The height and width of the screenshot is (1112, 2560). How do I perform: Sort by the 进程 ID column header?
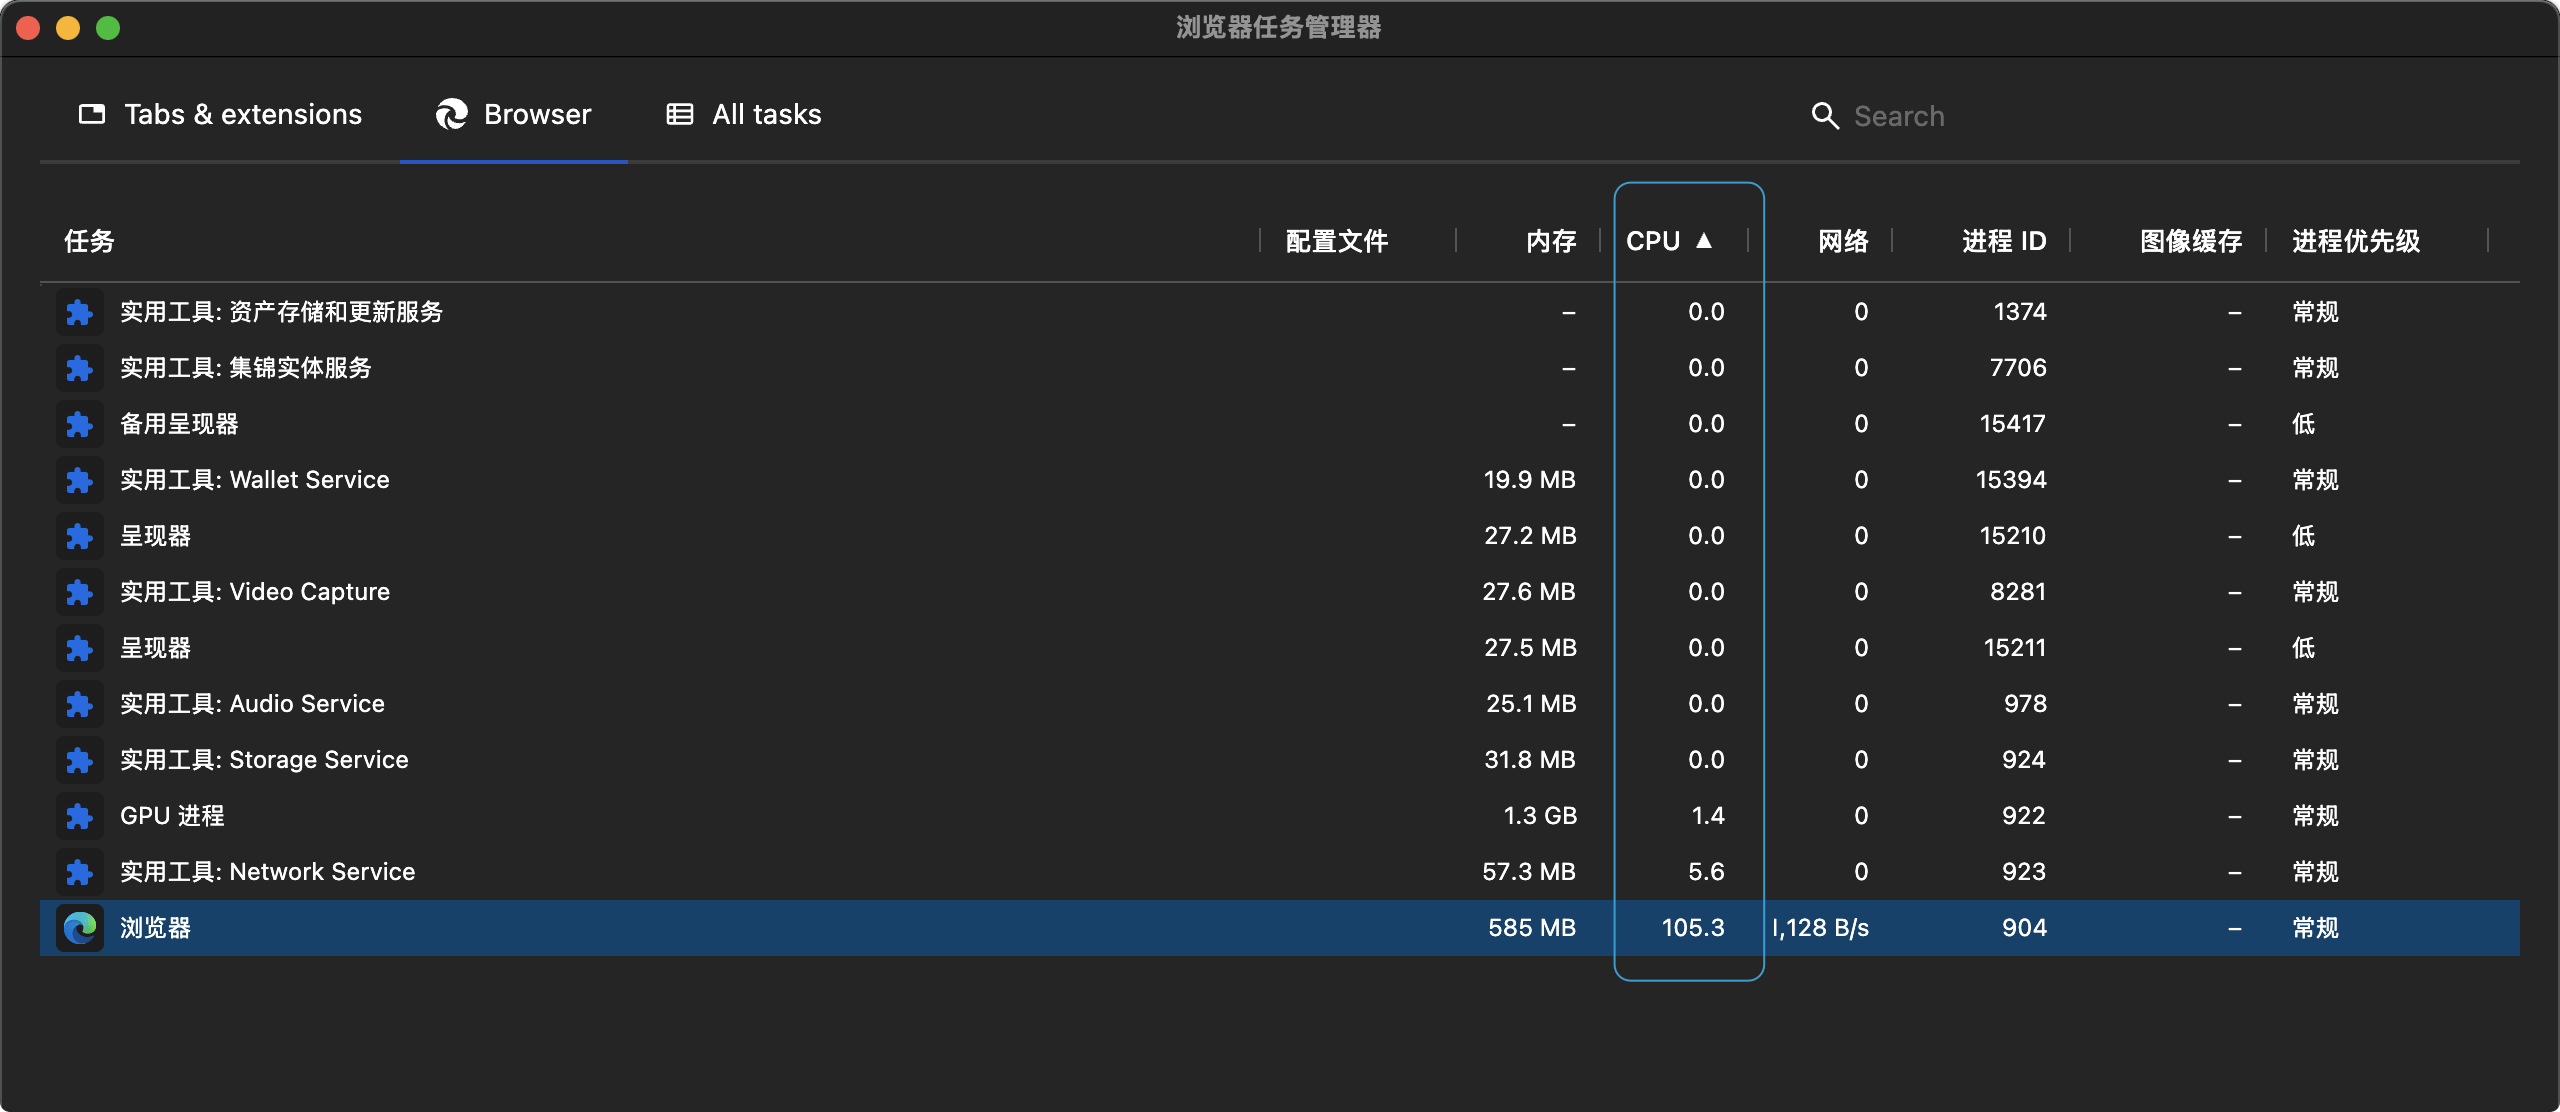[x=2003, y=241]
